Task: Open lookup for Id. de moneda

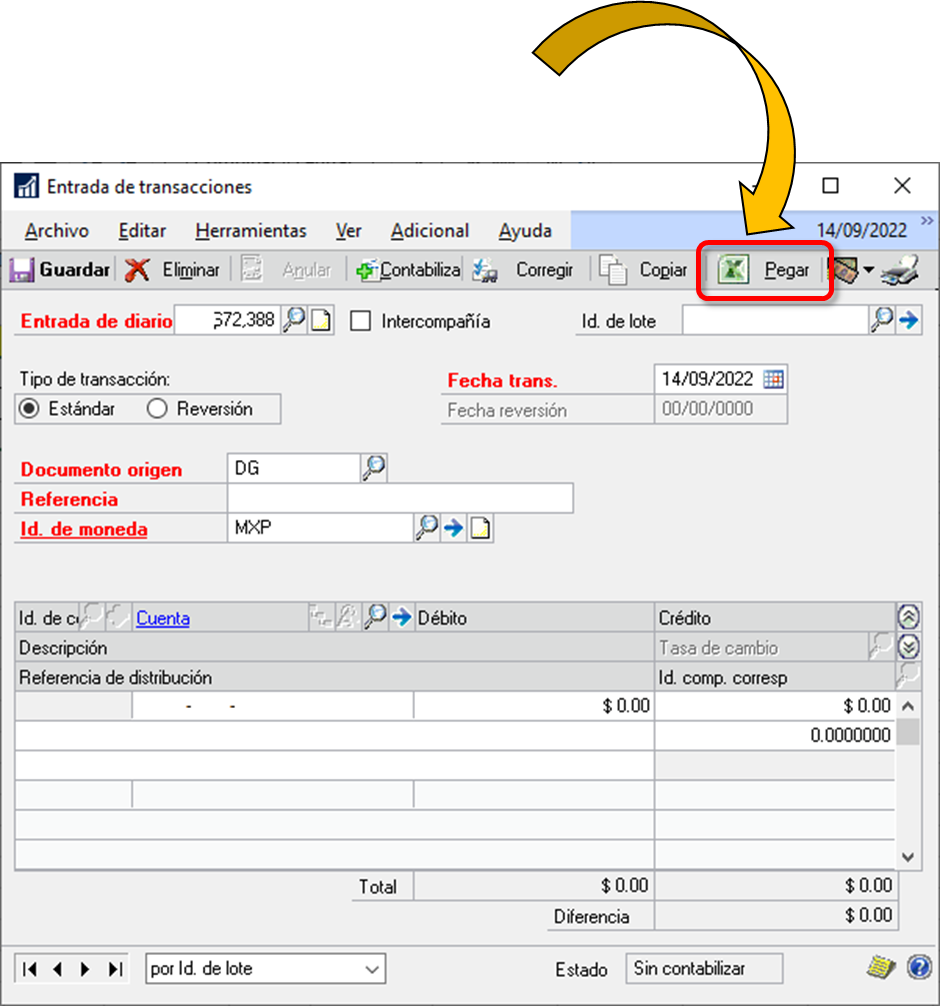Action: point(427,528)
